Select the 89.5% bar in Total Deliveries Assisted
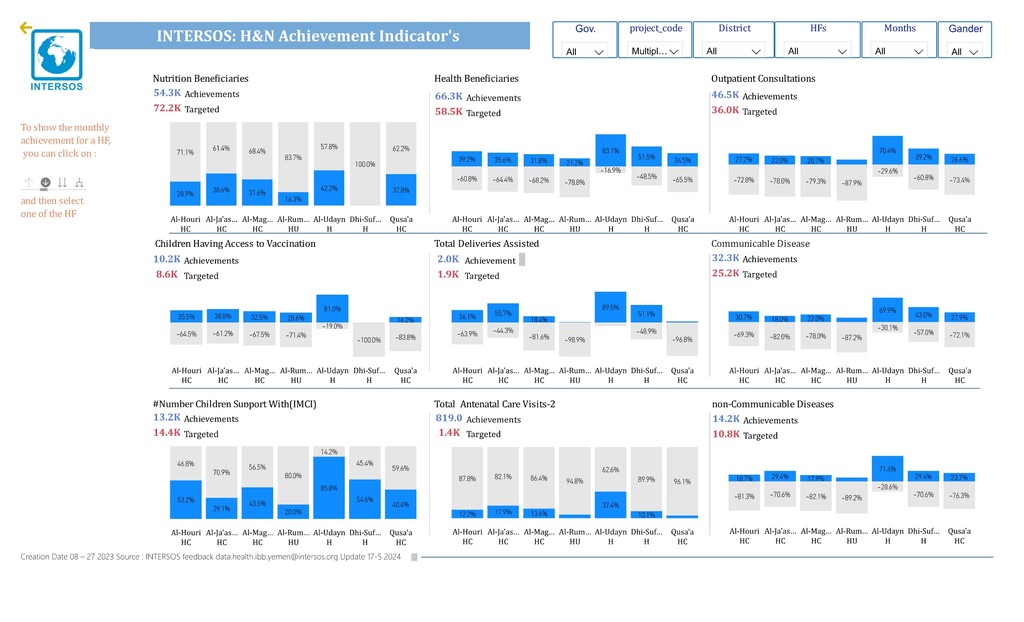The image size is (1024, 622). (x=611, y=307)
